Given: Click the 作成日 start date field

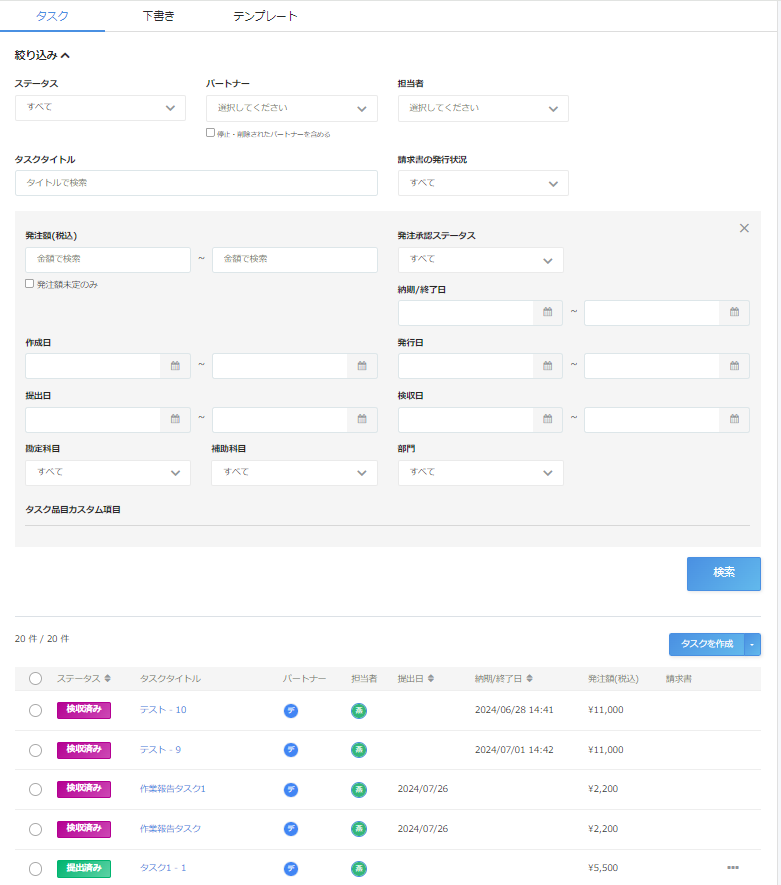Looking at the screenshot, I should (93, 366).
